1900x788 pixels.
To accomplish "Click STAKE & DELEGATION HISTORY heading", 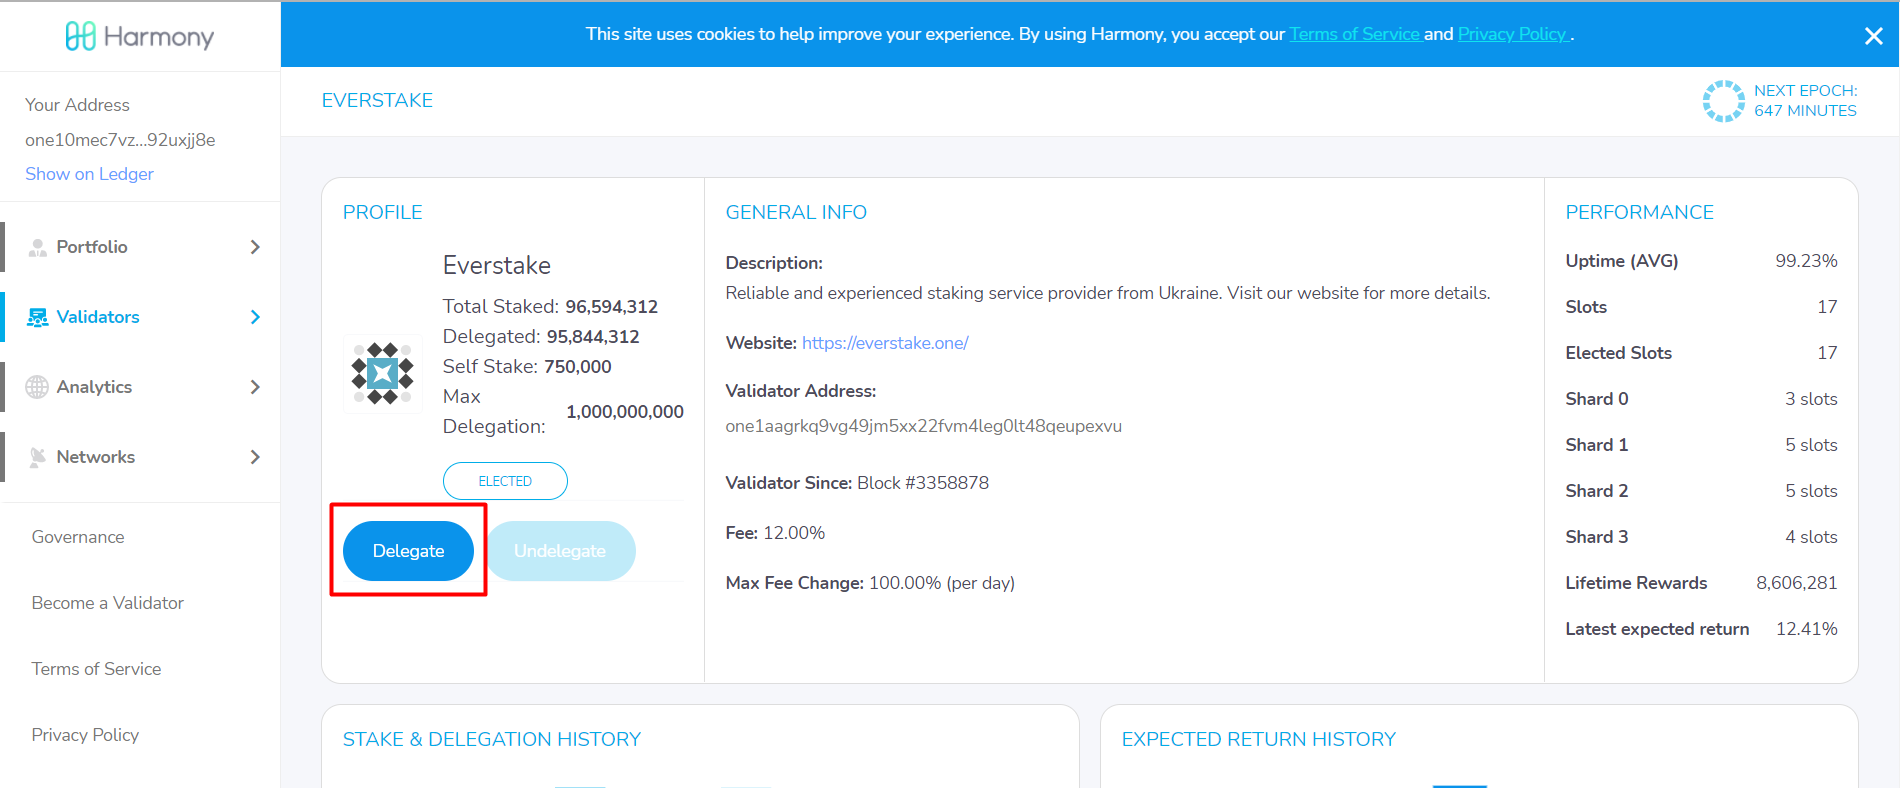I will tap(492, 739).
